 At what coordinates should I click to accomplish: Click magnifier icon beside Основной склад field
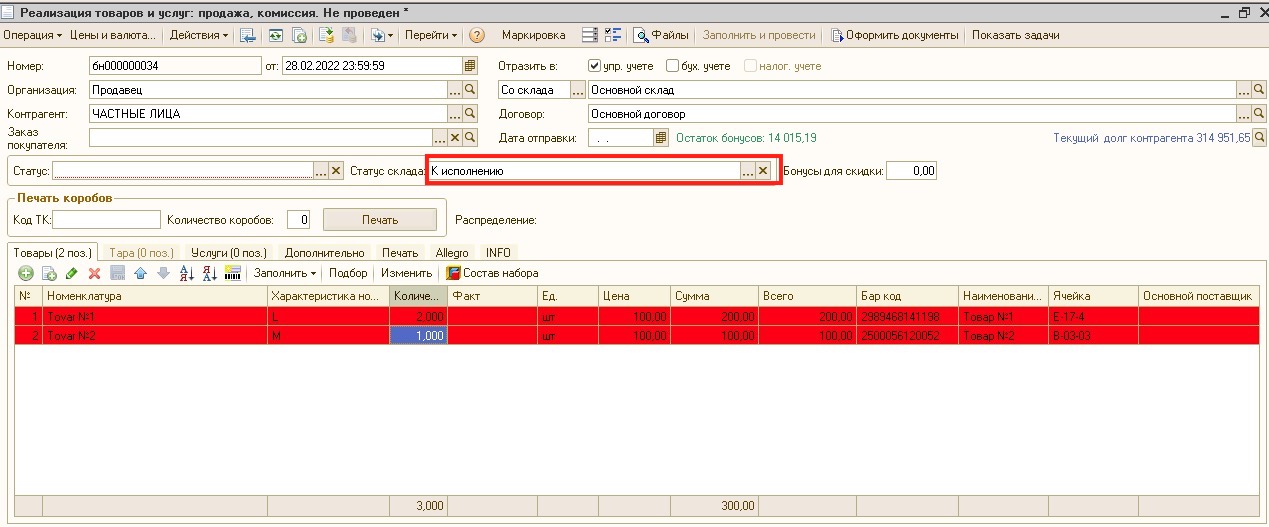[x=1259, y=89]
